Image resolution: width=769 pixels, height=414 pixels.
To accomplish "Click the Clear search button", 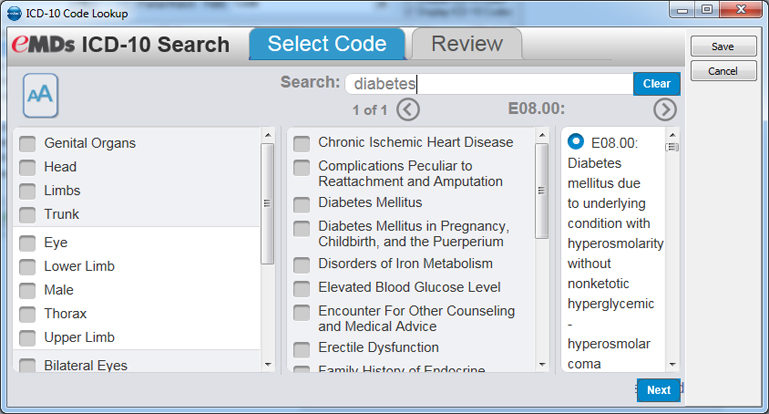I will tap(656, 84).
